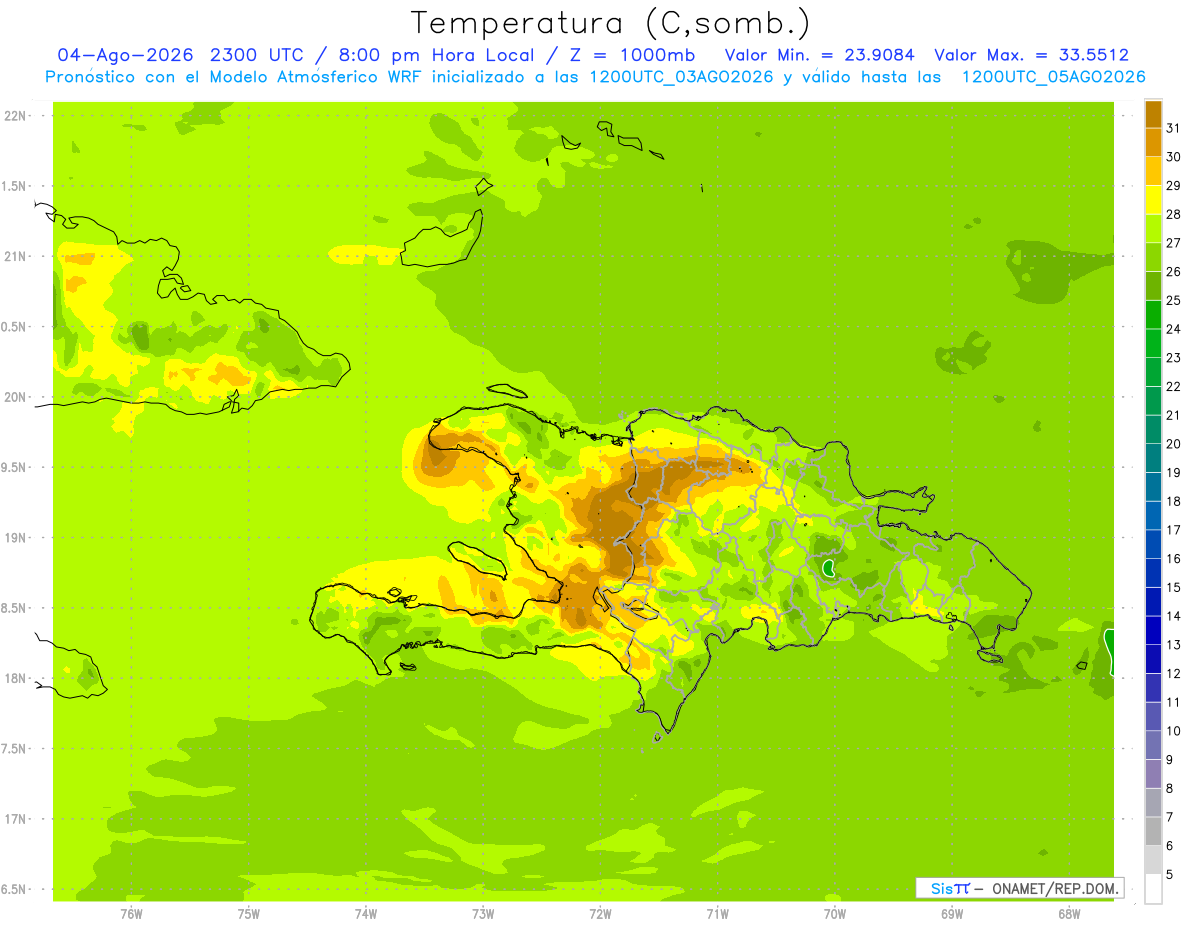Pick the orange legend band between 30 and 31
1200x927 pixels.
click(x=1153, y=143)
